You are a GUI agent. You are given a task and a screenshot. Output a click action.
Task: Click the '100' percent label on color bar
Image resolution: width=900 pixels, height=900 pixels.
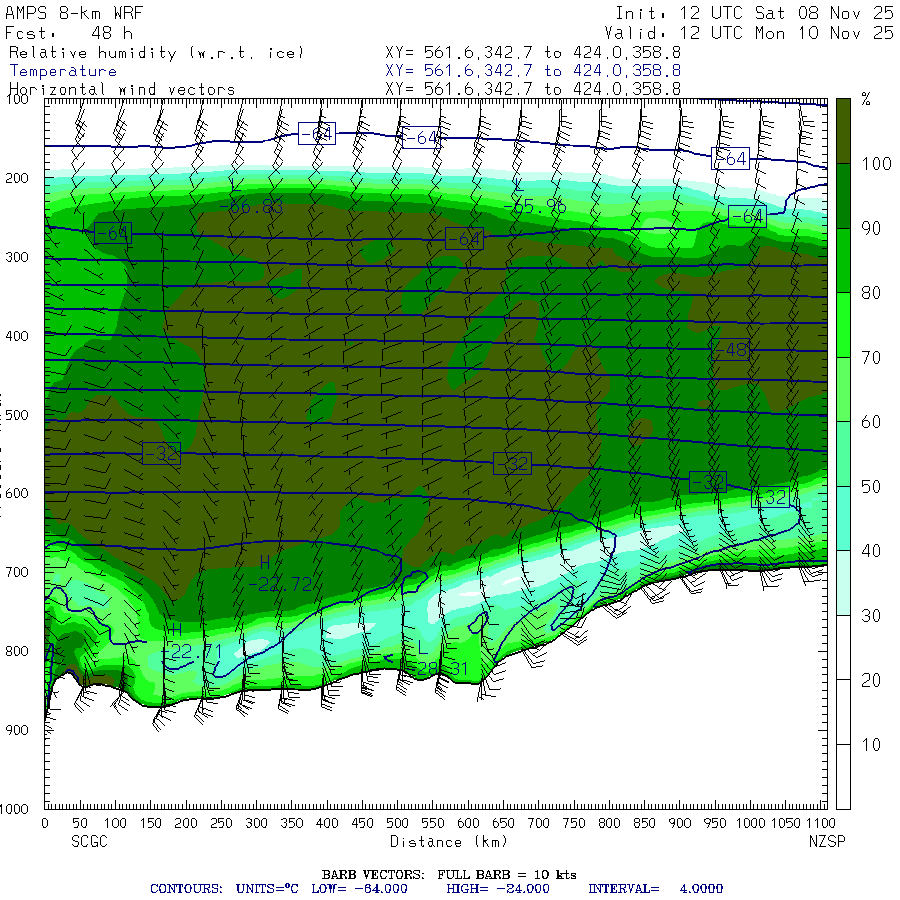coord(876,164)
